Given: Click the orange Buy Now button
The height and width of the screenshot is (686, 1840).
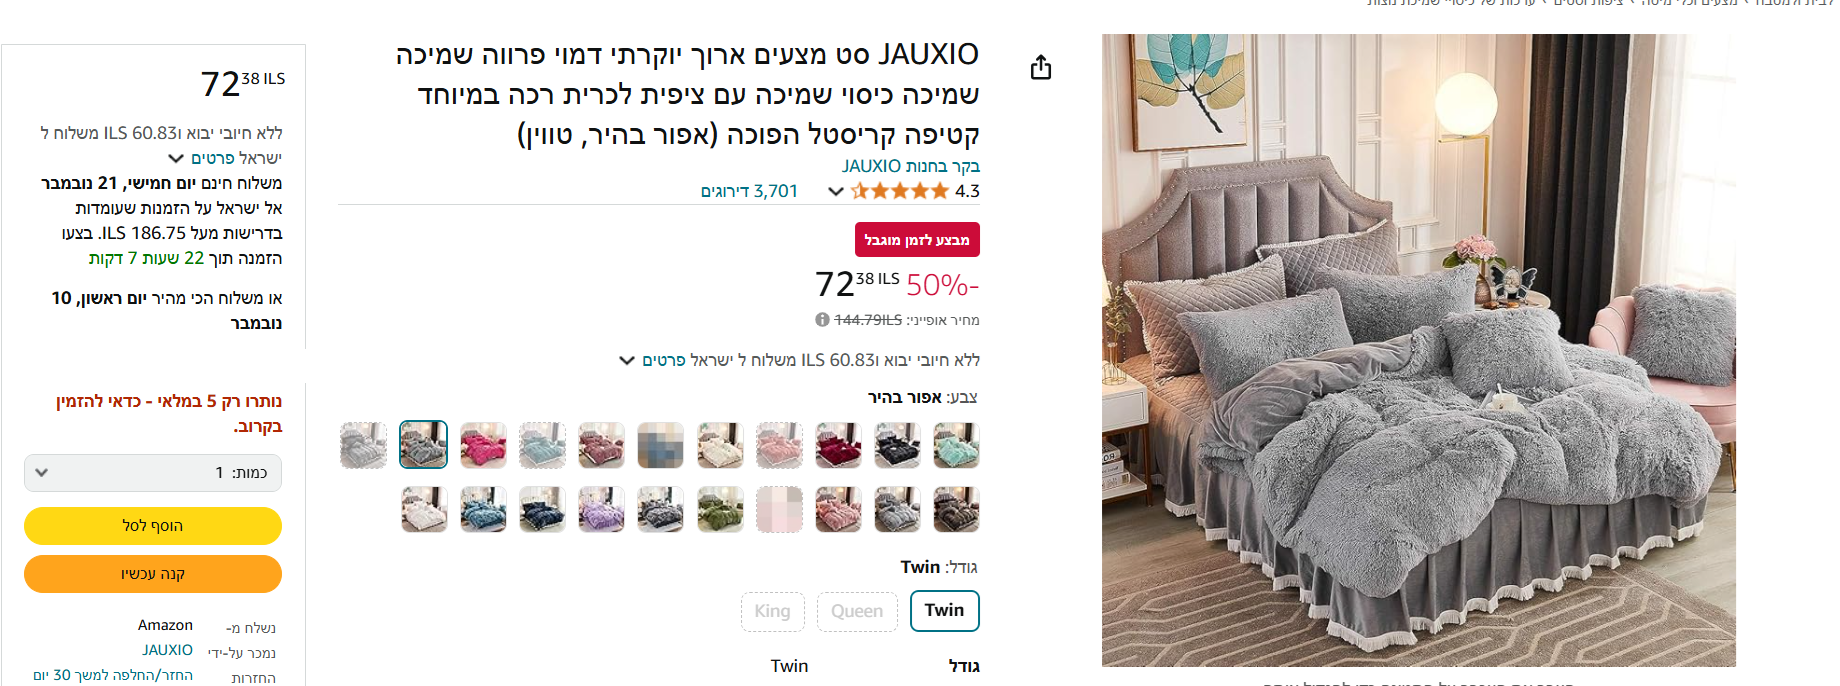Looking at the screenshot, I should pos(153,574).
